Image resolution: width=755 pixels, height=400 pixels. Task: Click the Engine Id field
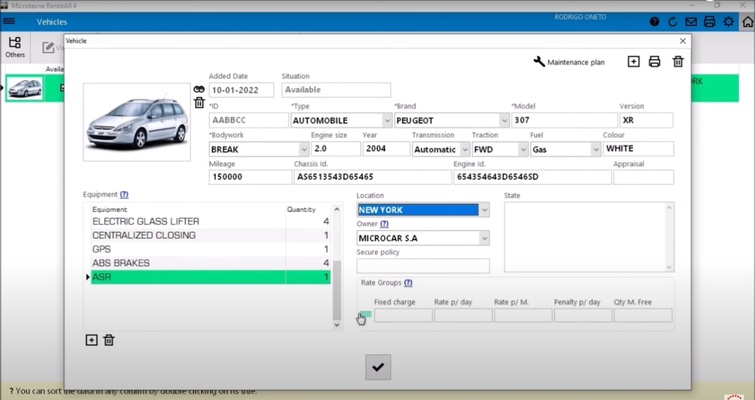[x=533, y=177]
